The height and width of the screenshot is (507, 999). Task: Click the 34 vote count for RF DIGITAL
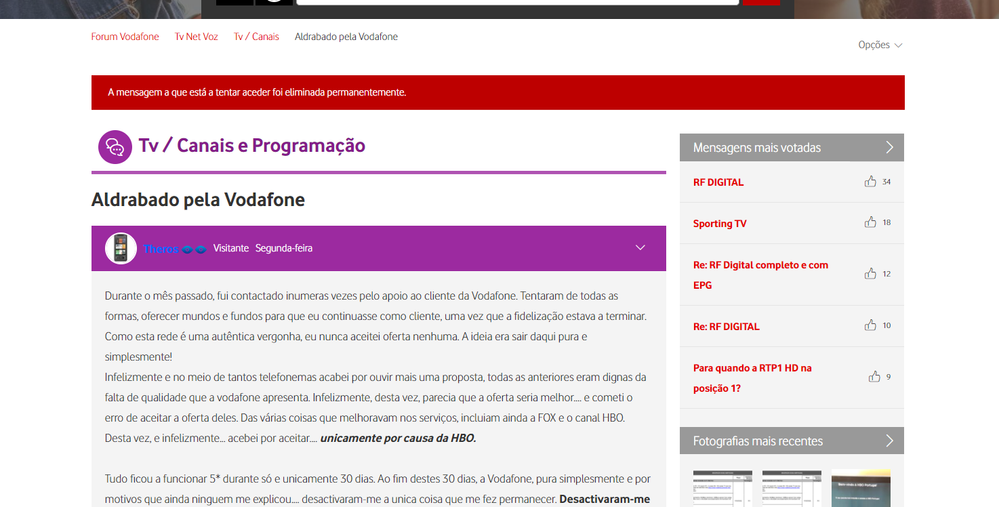point(886,182)
